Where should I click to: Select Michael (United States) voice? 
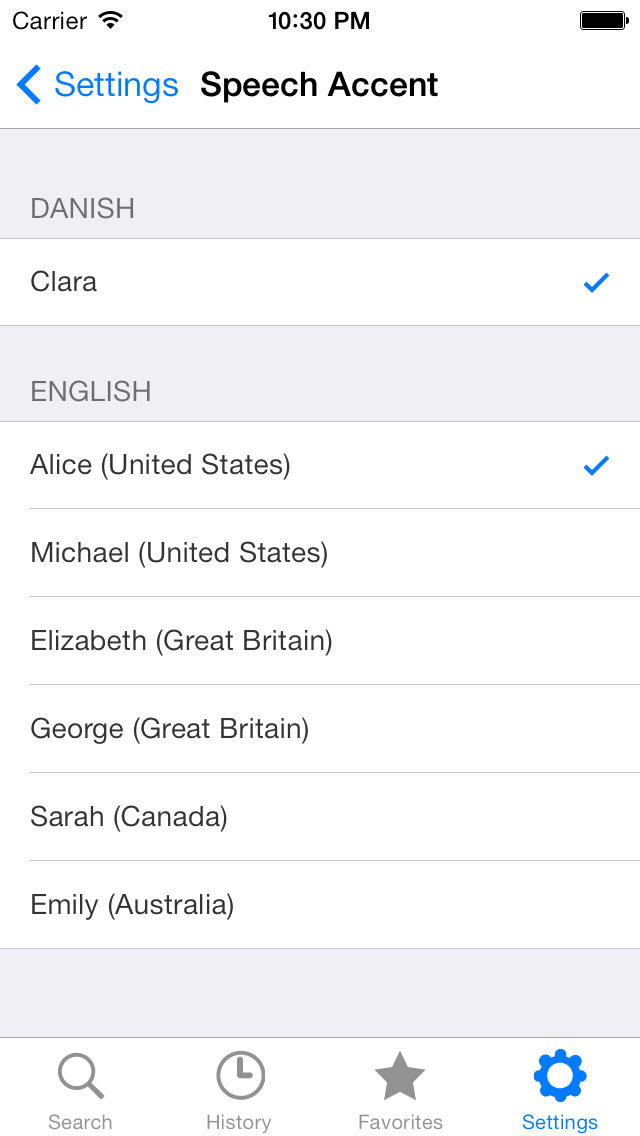[320, 553]
